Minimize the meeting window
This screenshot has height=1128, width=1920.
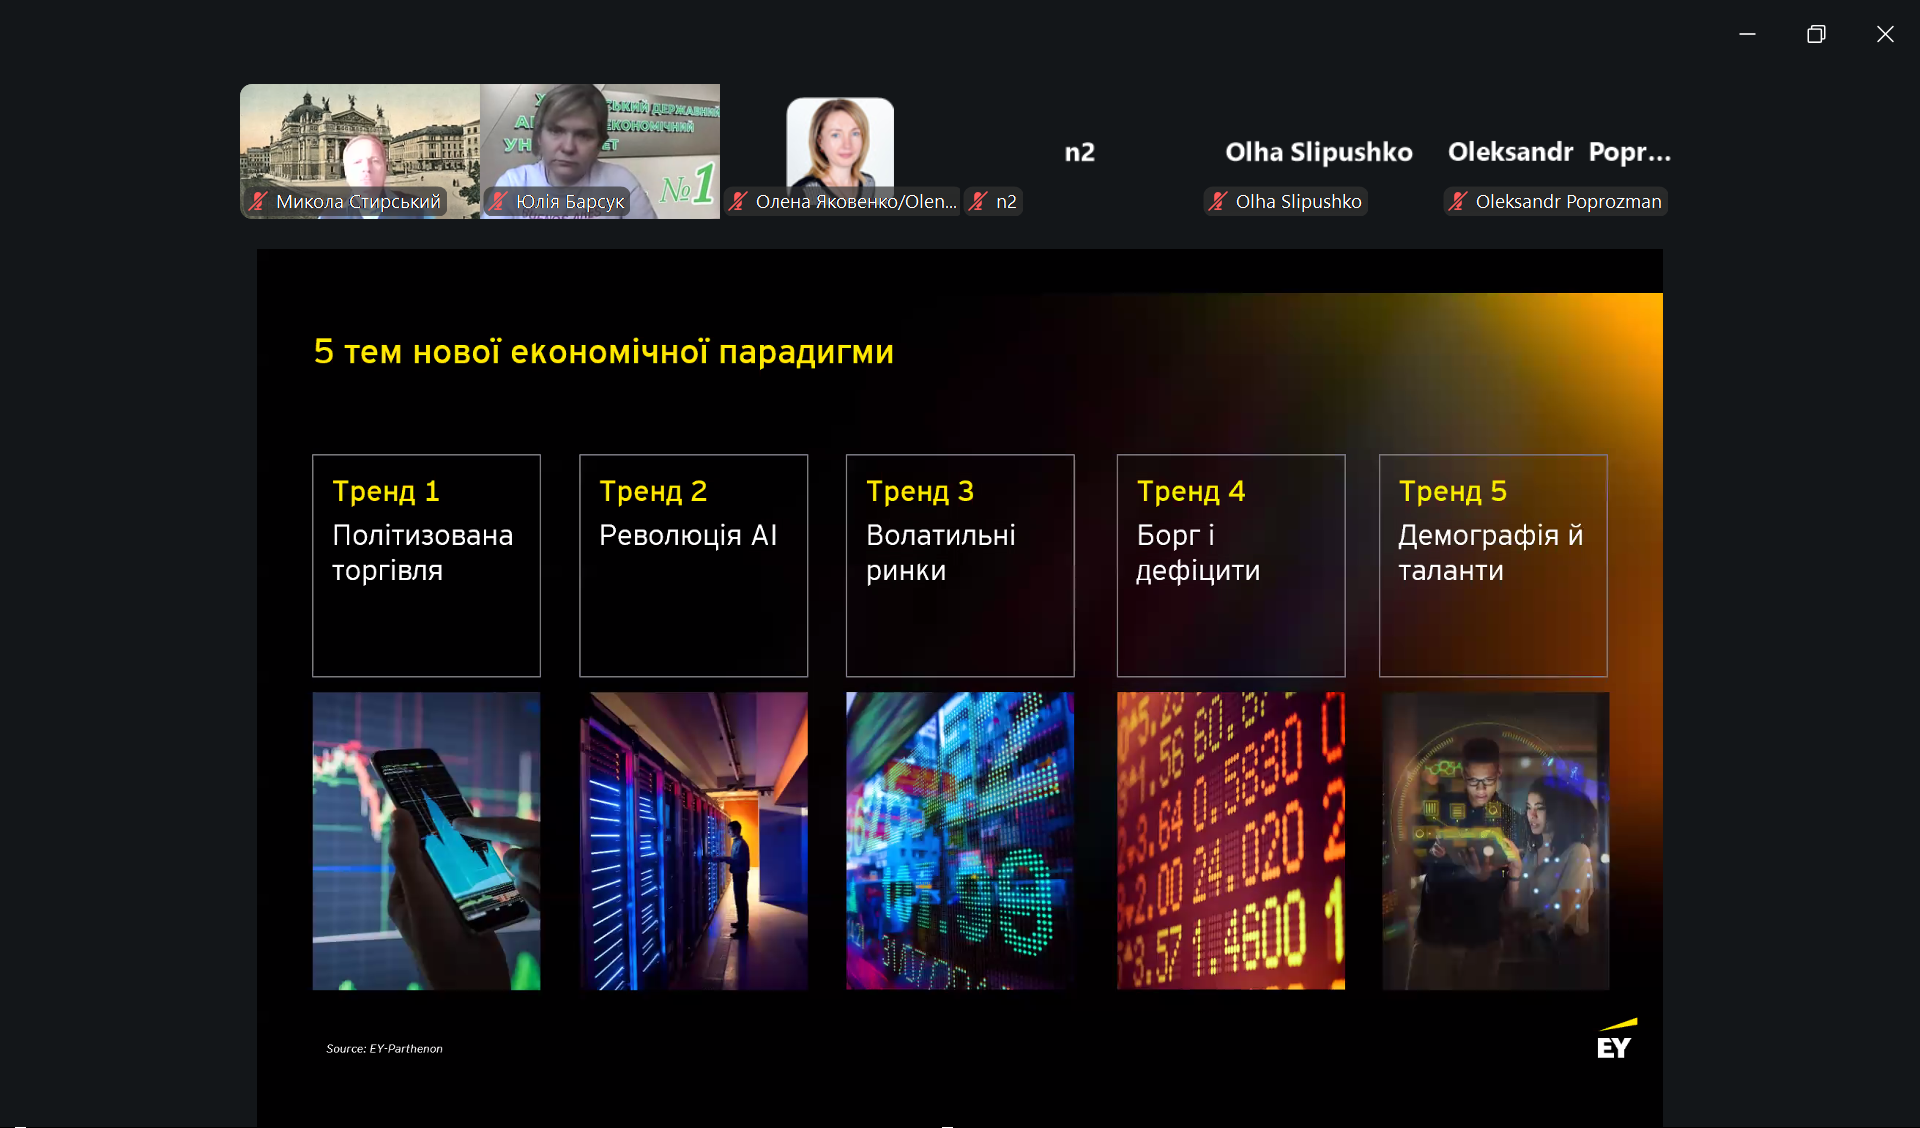pyautogui.click(x=1747, y=34)
